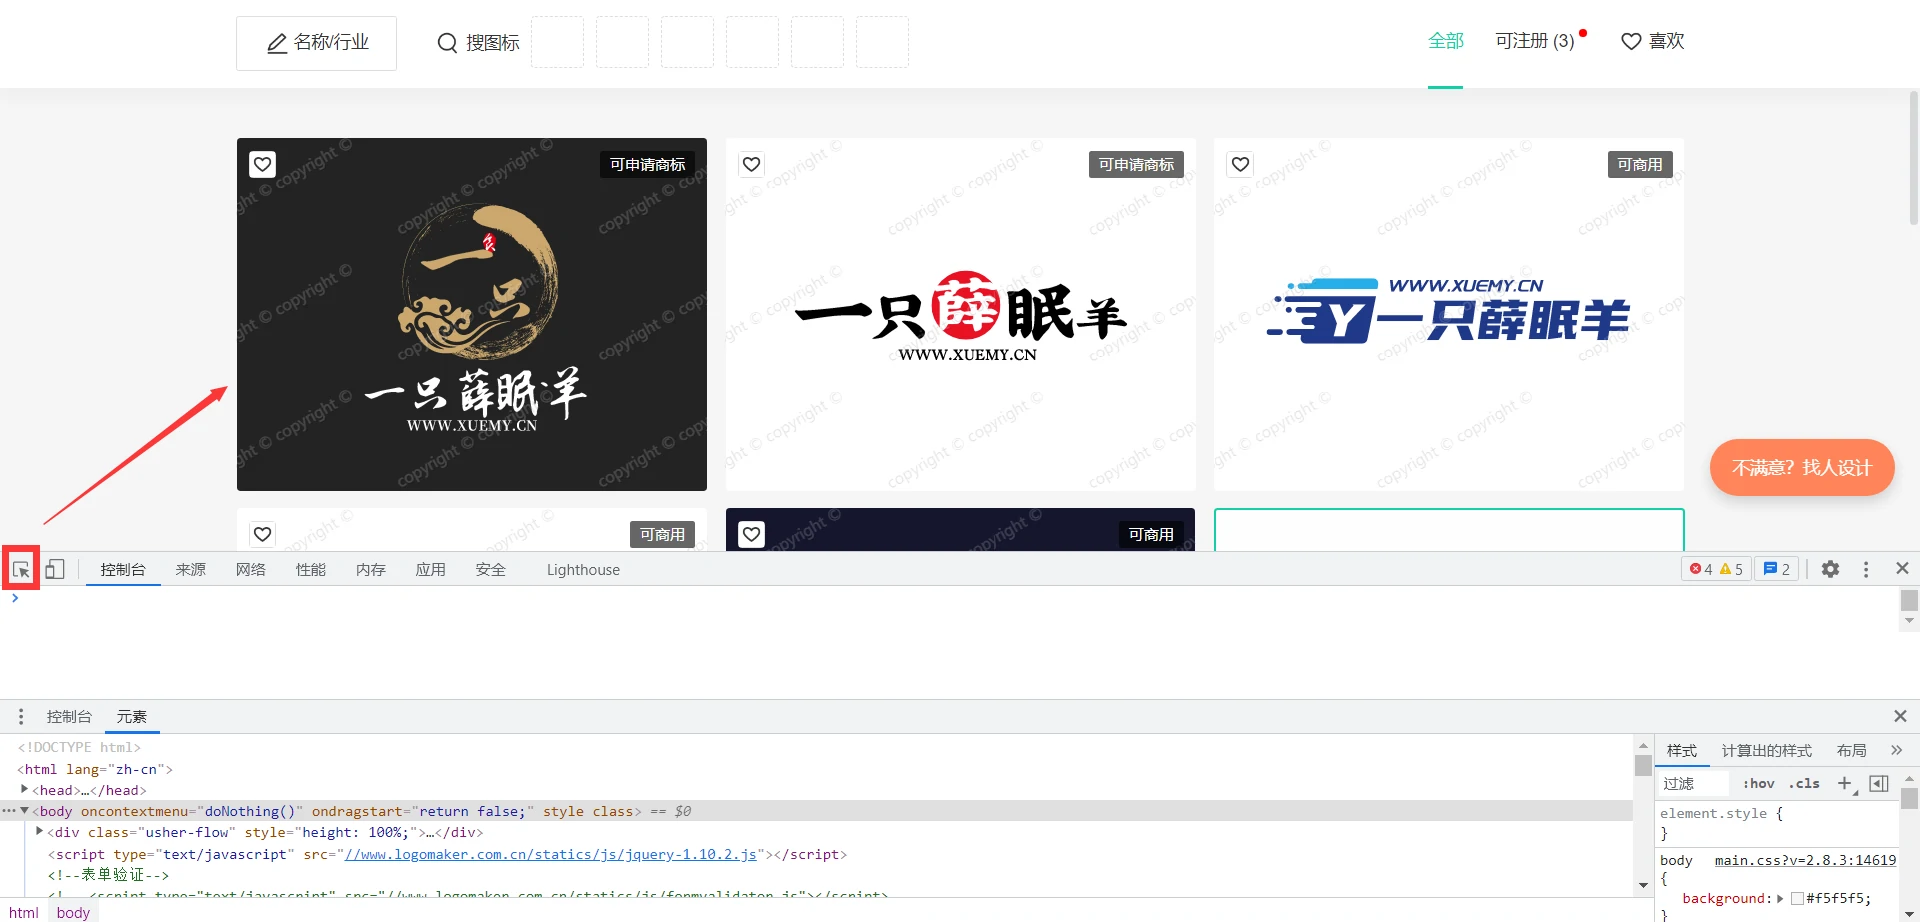Expand the background property triangle
Screen dimensions: 1920x922
click(x=1780, y=898)
